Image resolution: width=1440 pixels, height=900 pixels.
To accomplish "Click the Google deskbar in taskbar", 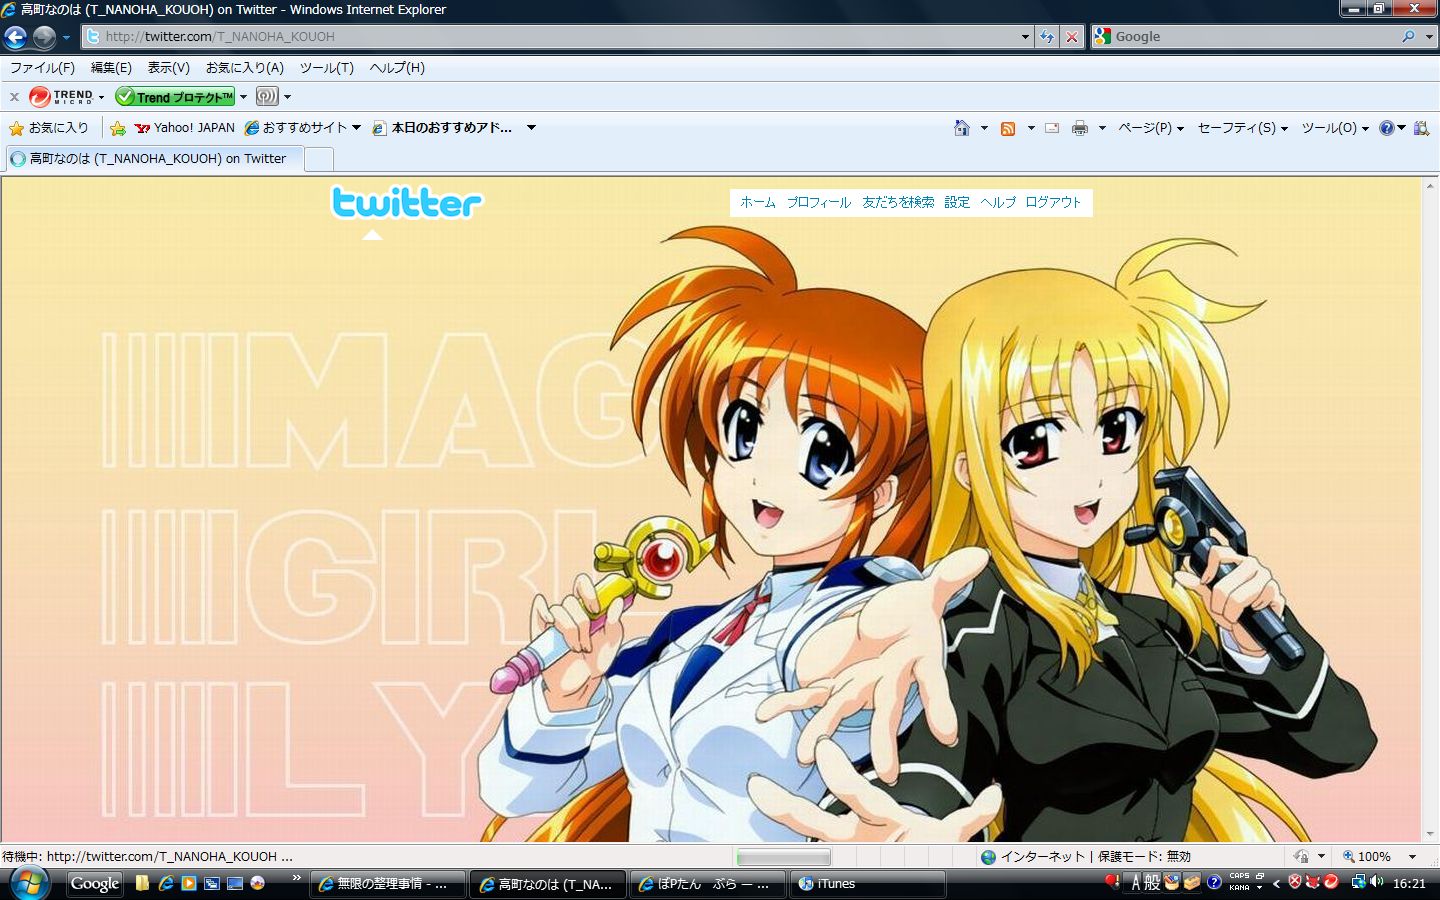I will pyautogui.click(x=95, y=884).
